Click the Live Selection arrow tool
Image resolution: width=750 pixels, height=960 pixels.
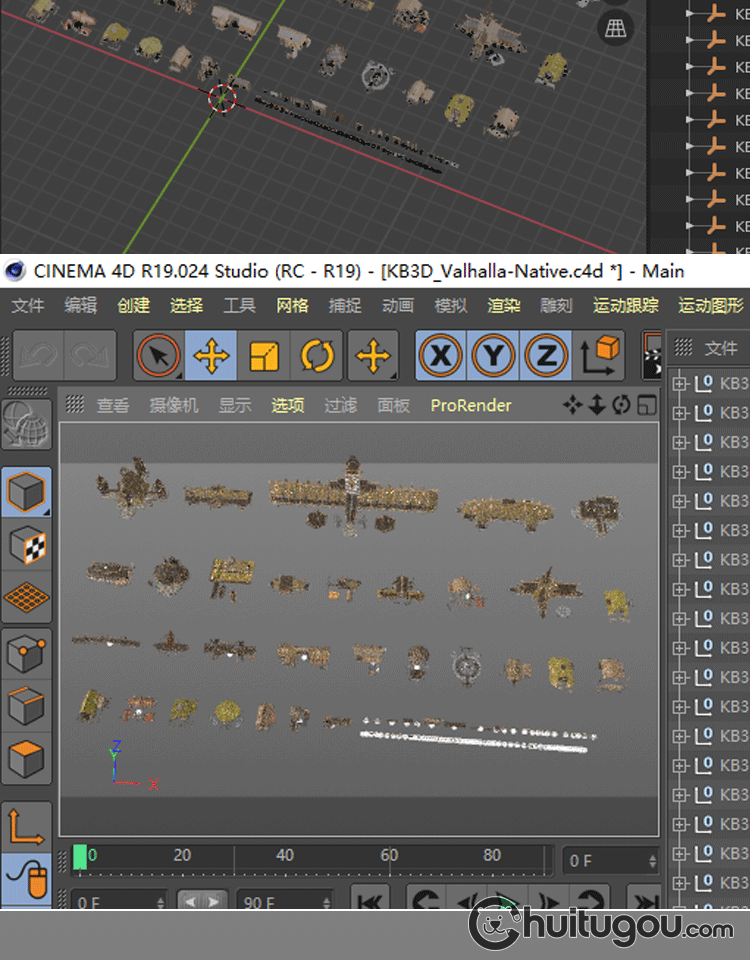158,356
